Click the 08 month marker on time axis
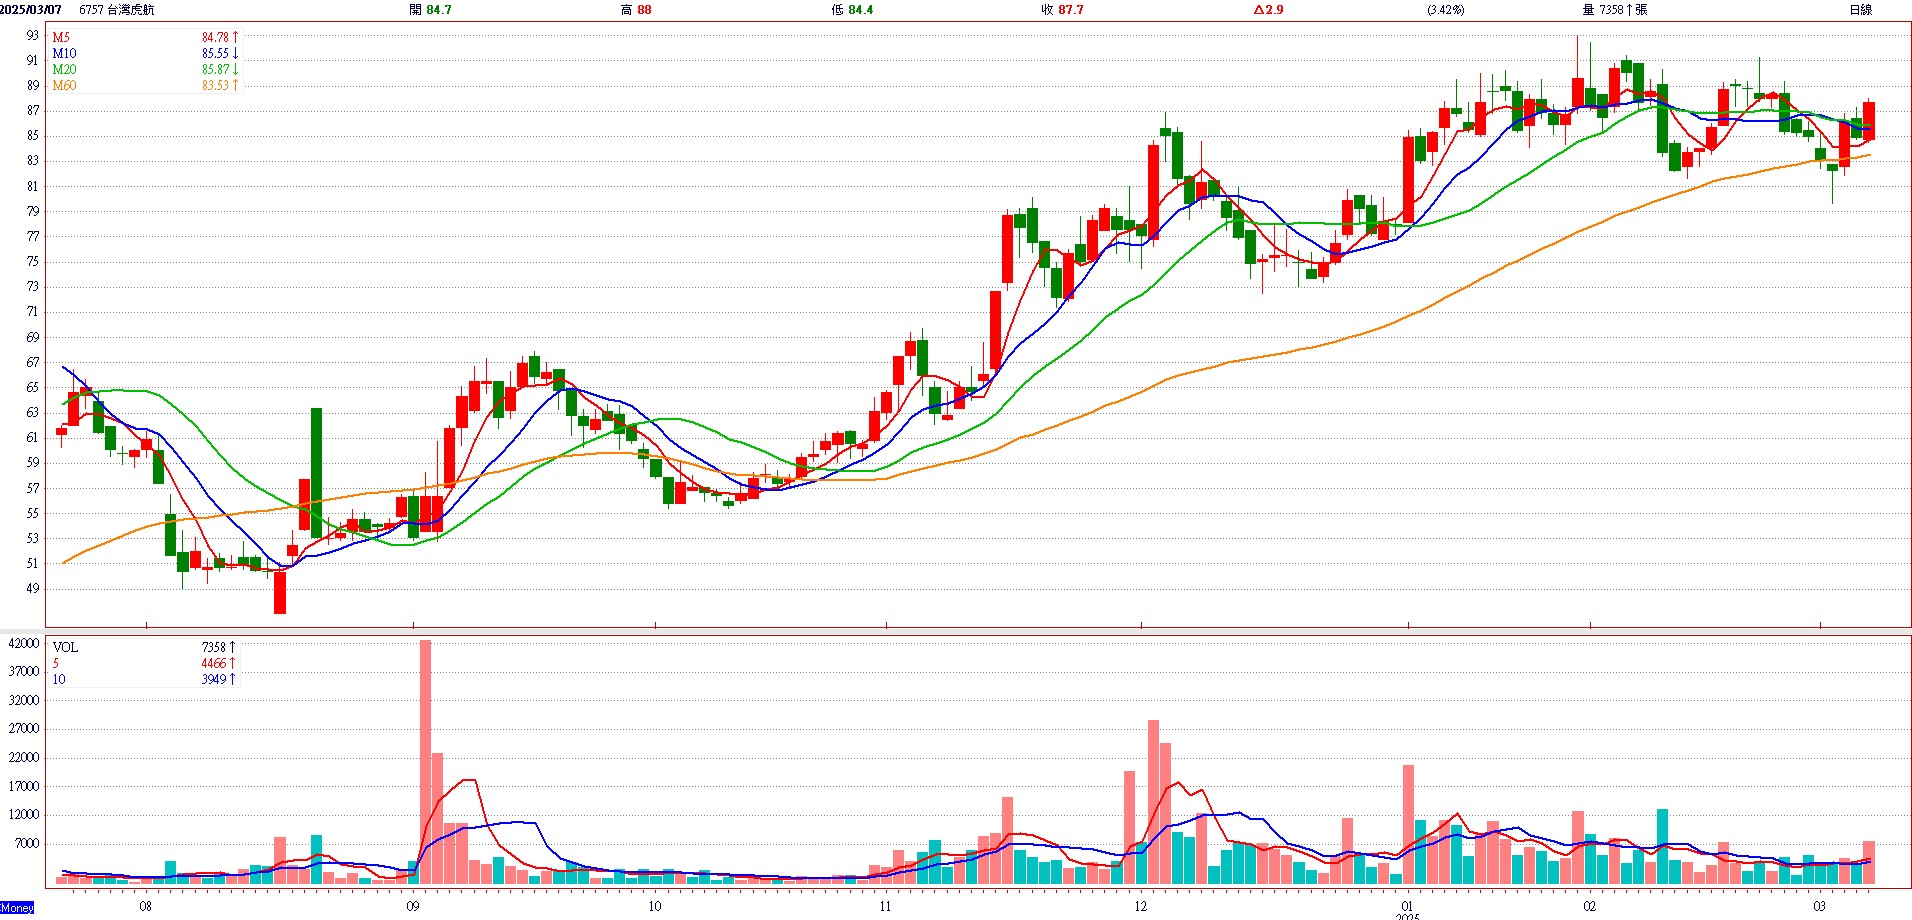 pos(146,906)
